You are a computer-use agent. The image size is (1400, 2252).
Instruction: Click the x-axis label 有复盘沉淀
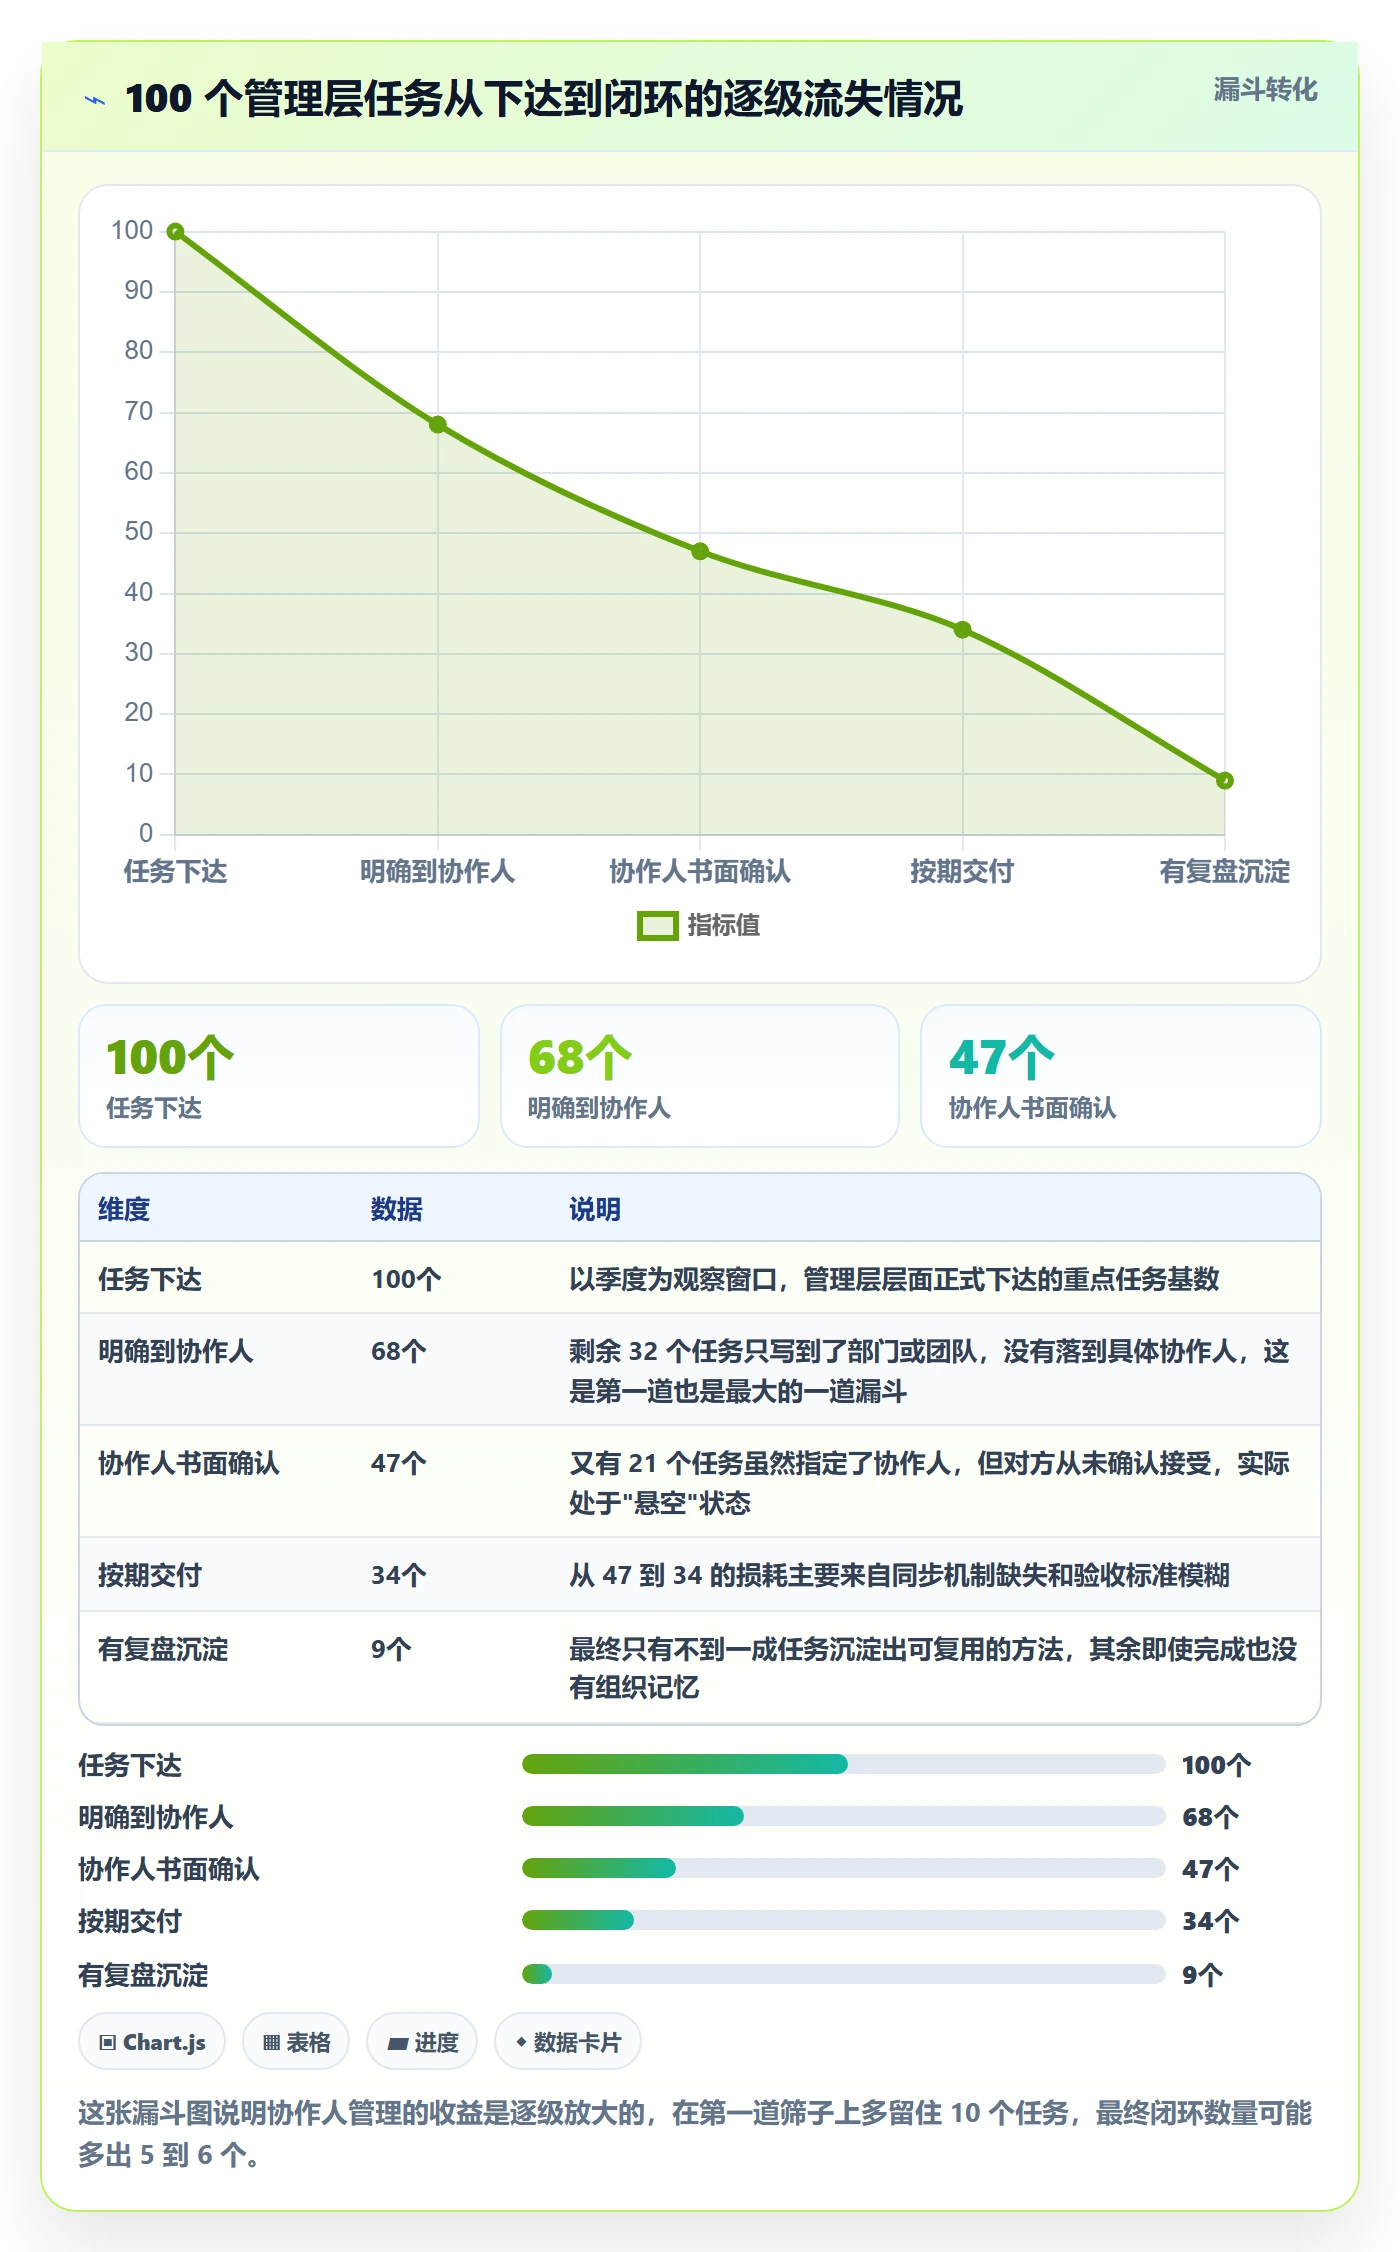[1224, 871]
